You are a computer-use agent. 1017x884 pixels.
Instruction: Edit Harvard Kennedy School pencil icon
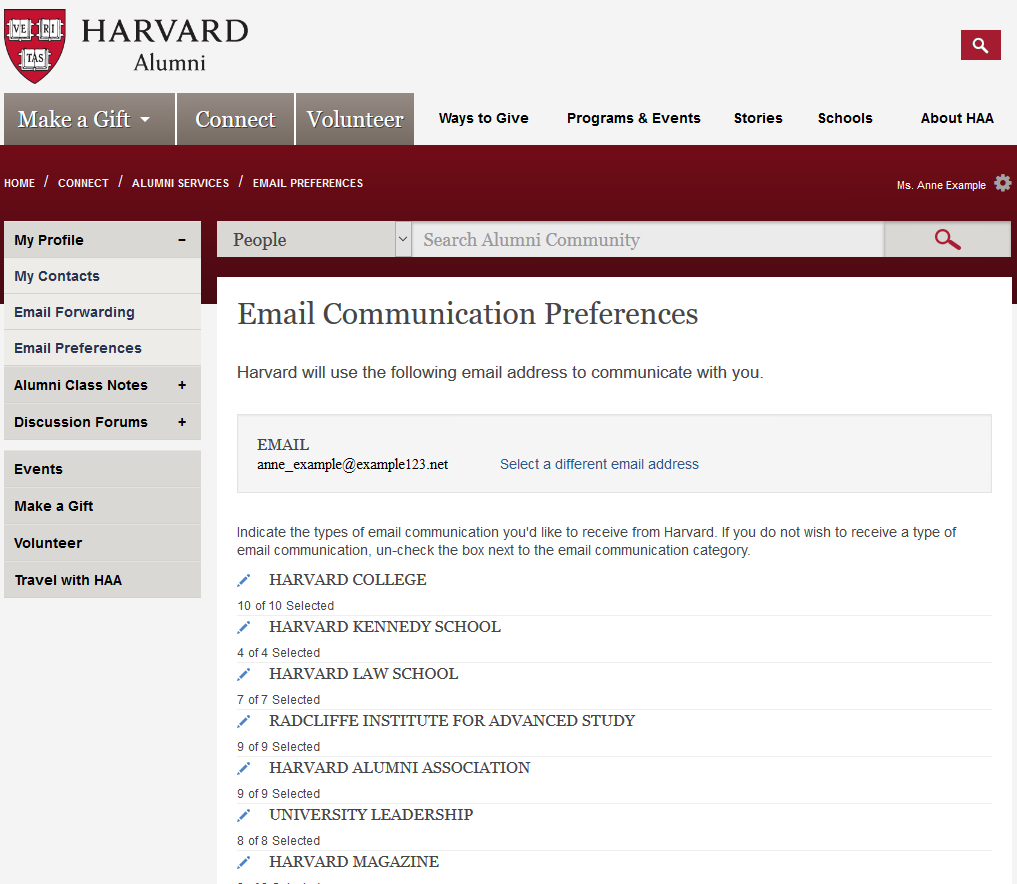(x=244, y=627)
